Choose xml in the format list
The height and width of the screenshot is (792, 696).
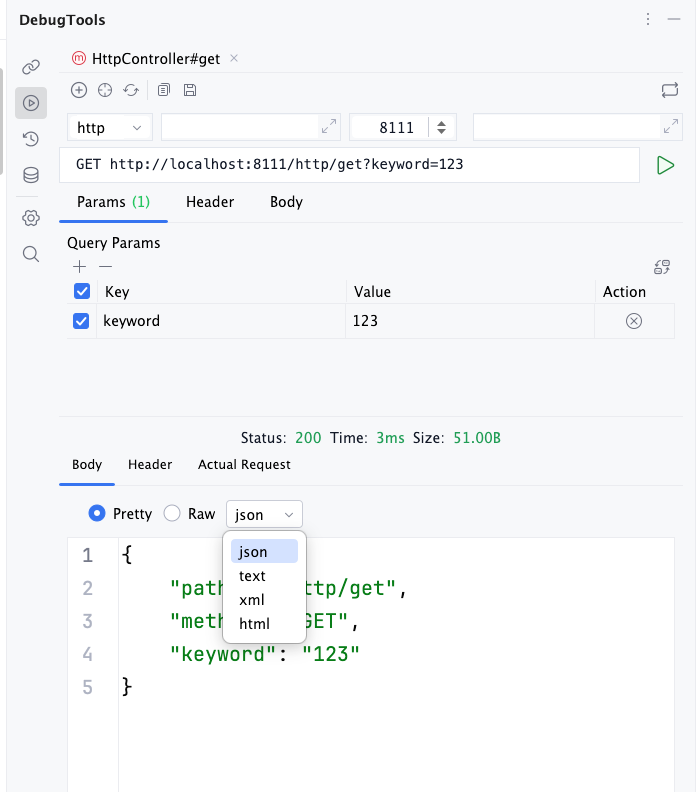click(x=264, y=600)
